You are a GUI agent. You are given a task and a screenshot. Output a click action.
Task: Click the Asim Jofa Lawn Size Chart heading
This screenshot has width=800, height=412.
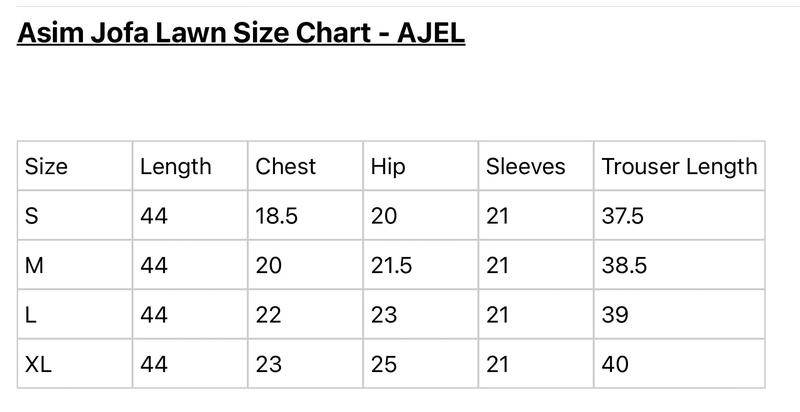tap(241, 33)
